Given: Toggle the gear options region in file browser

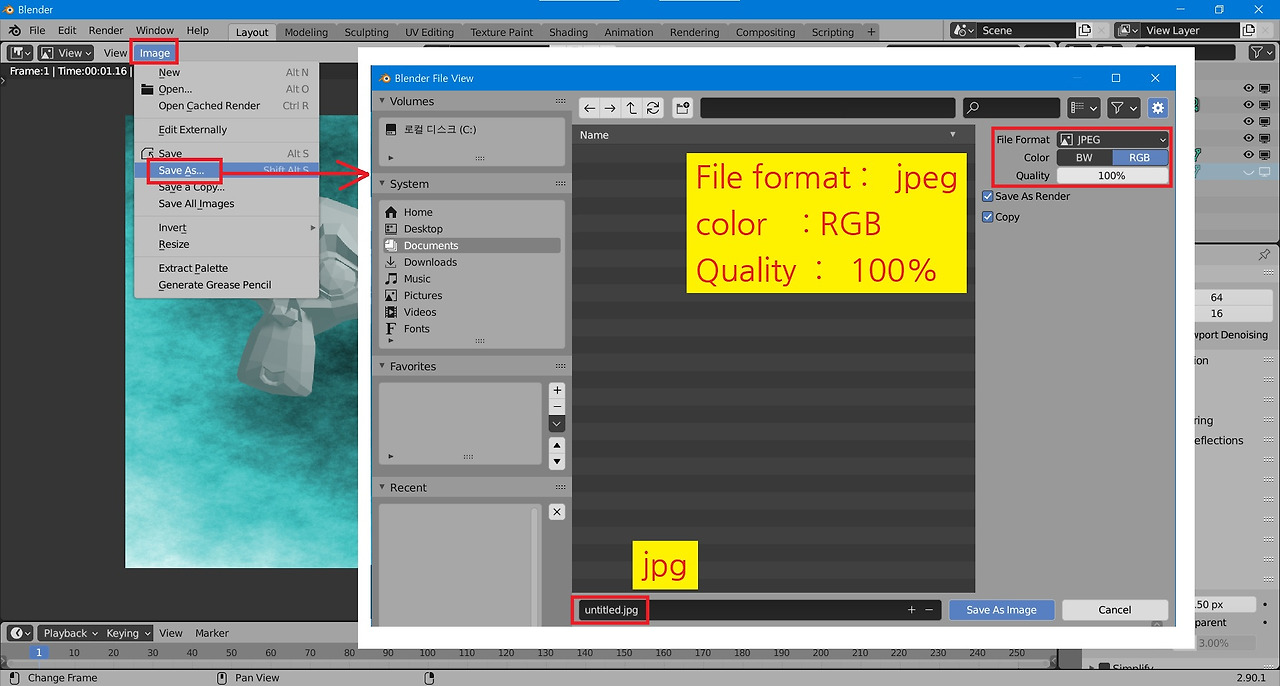Looking at the screenshot, I should click(1158, 108).
